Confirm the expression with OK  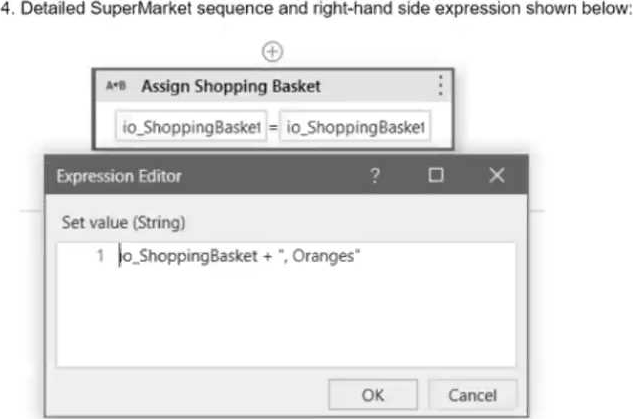(x=373, y=395)
